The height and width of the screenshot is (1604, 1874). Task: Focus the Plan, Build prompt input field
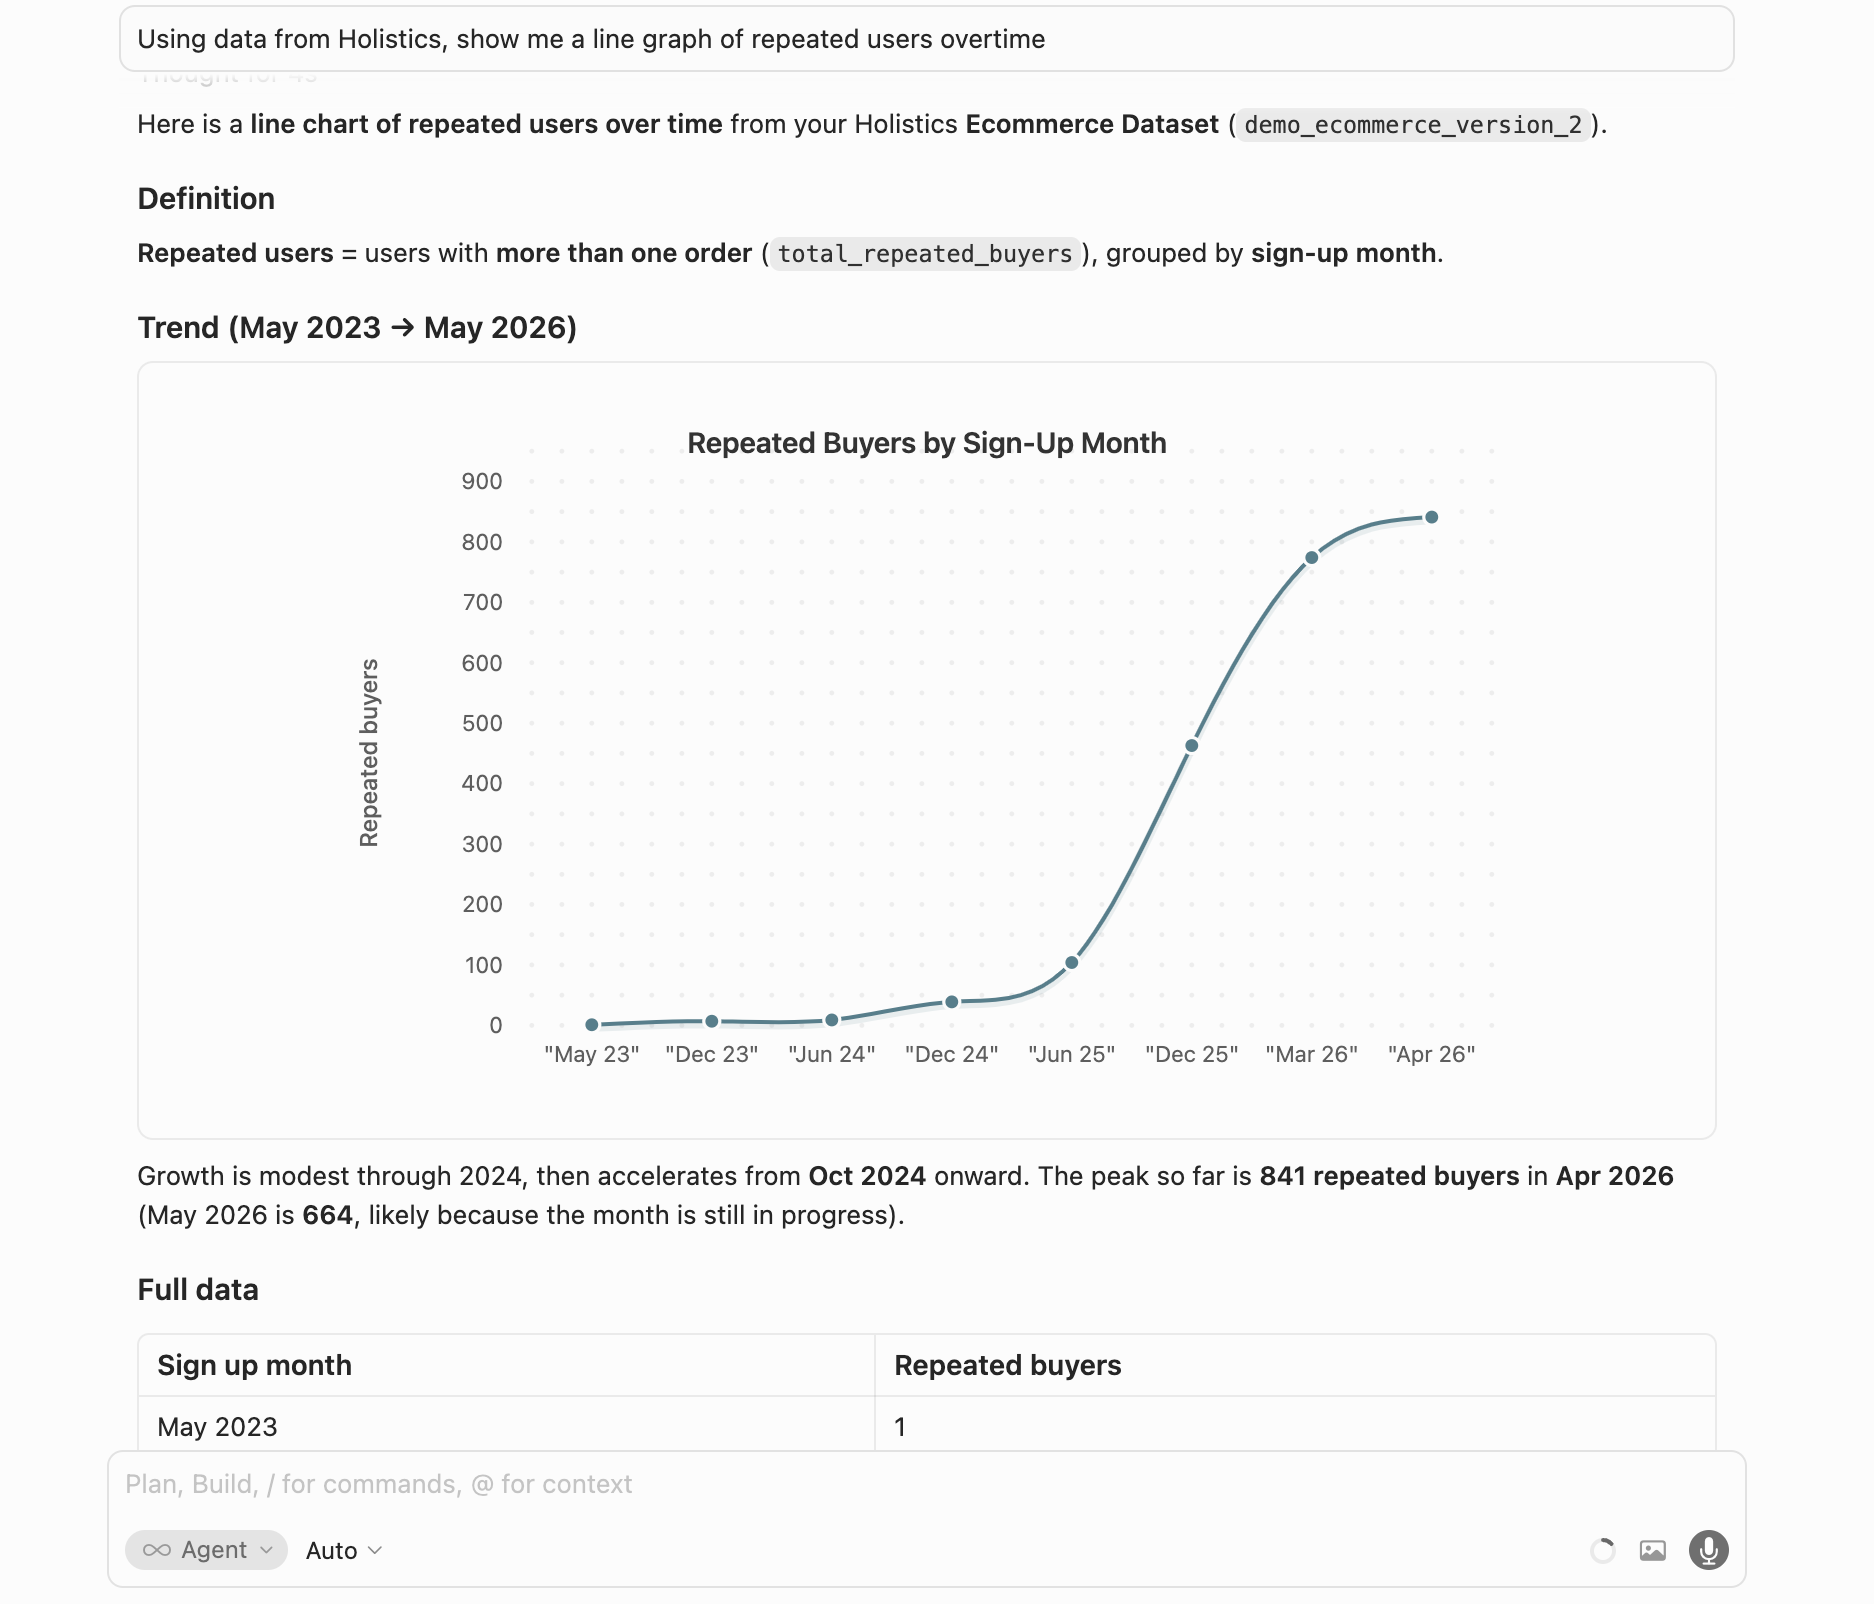pos(926,1484)
